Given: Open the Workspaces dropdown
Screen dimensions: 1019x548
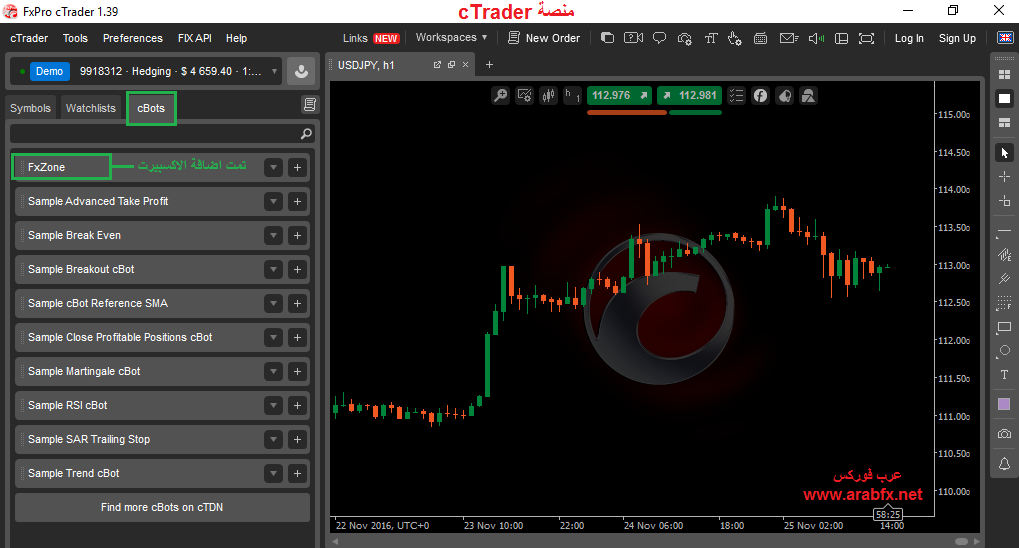Looking at the screenshot, I should [452, 38].
